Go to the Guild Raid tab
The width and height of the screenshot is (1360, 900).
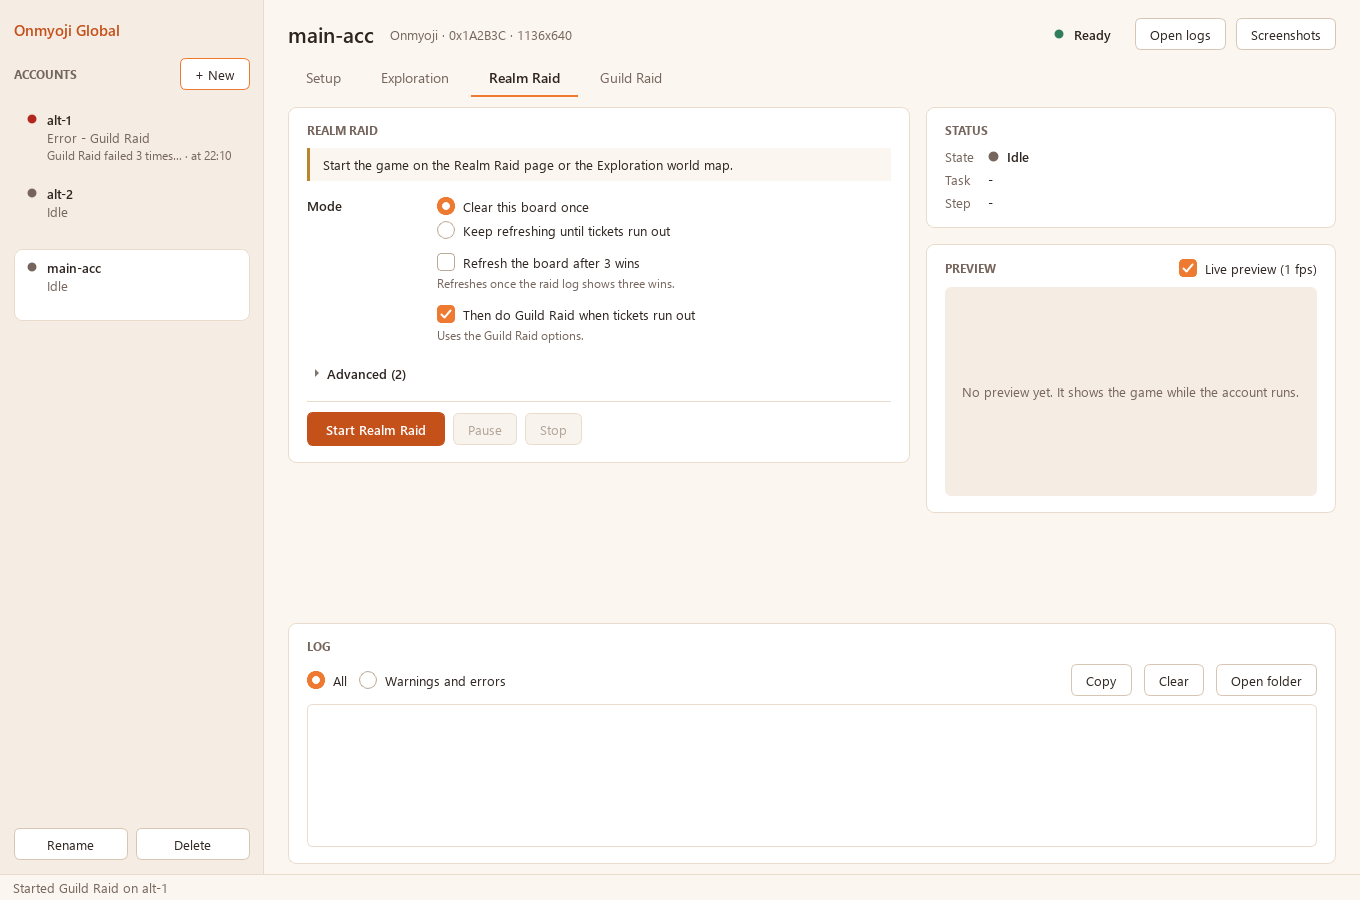[631, 78]
